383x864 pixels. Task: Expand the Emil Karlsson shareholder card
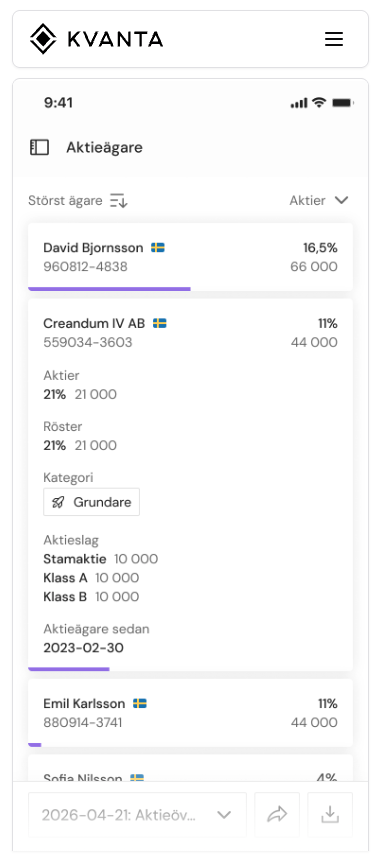click(x=190, y=712)
